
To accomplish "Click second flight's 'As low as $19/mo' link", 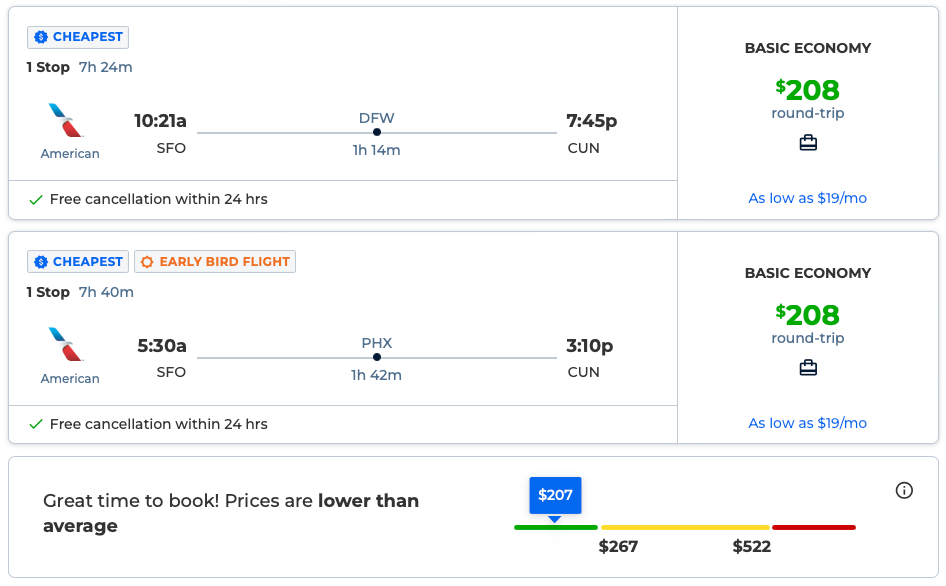I will click(807, 423).
